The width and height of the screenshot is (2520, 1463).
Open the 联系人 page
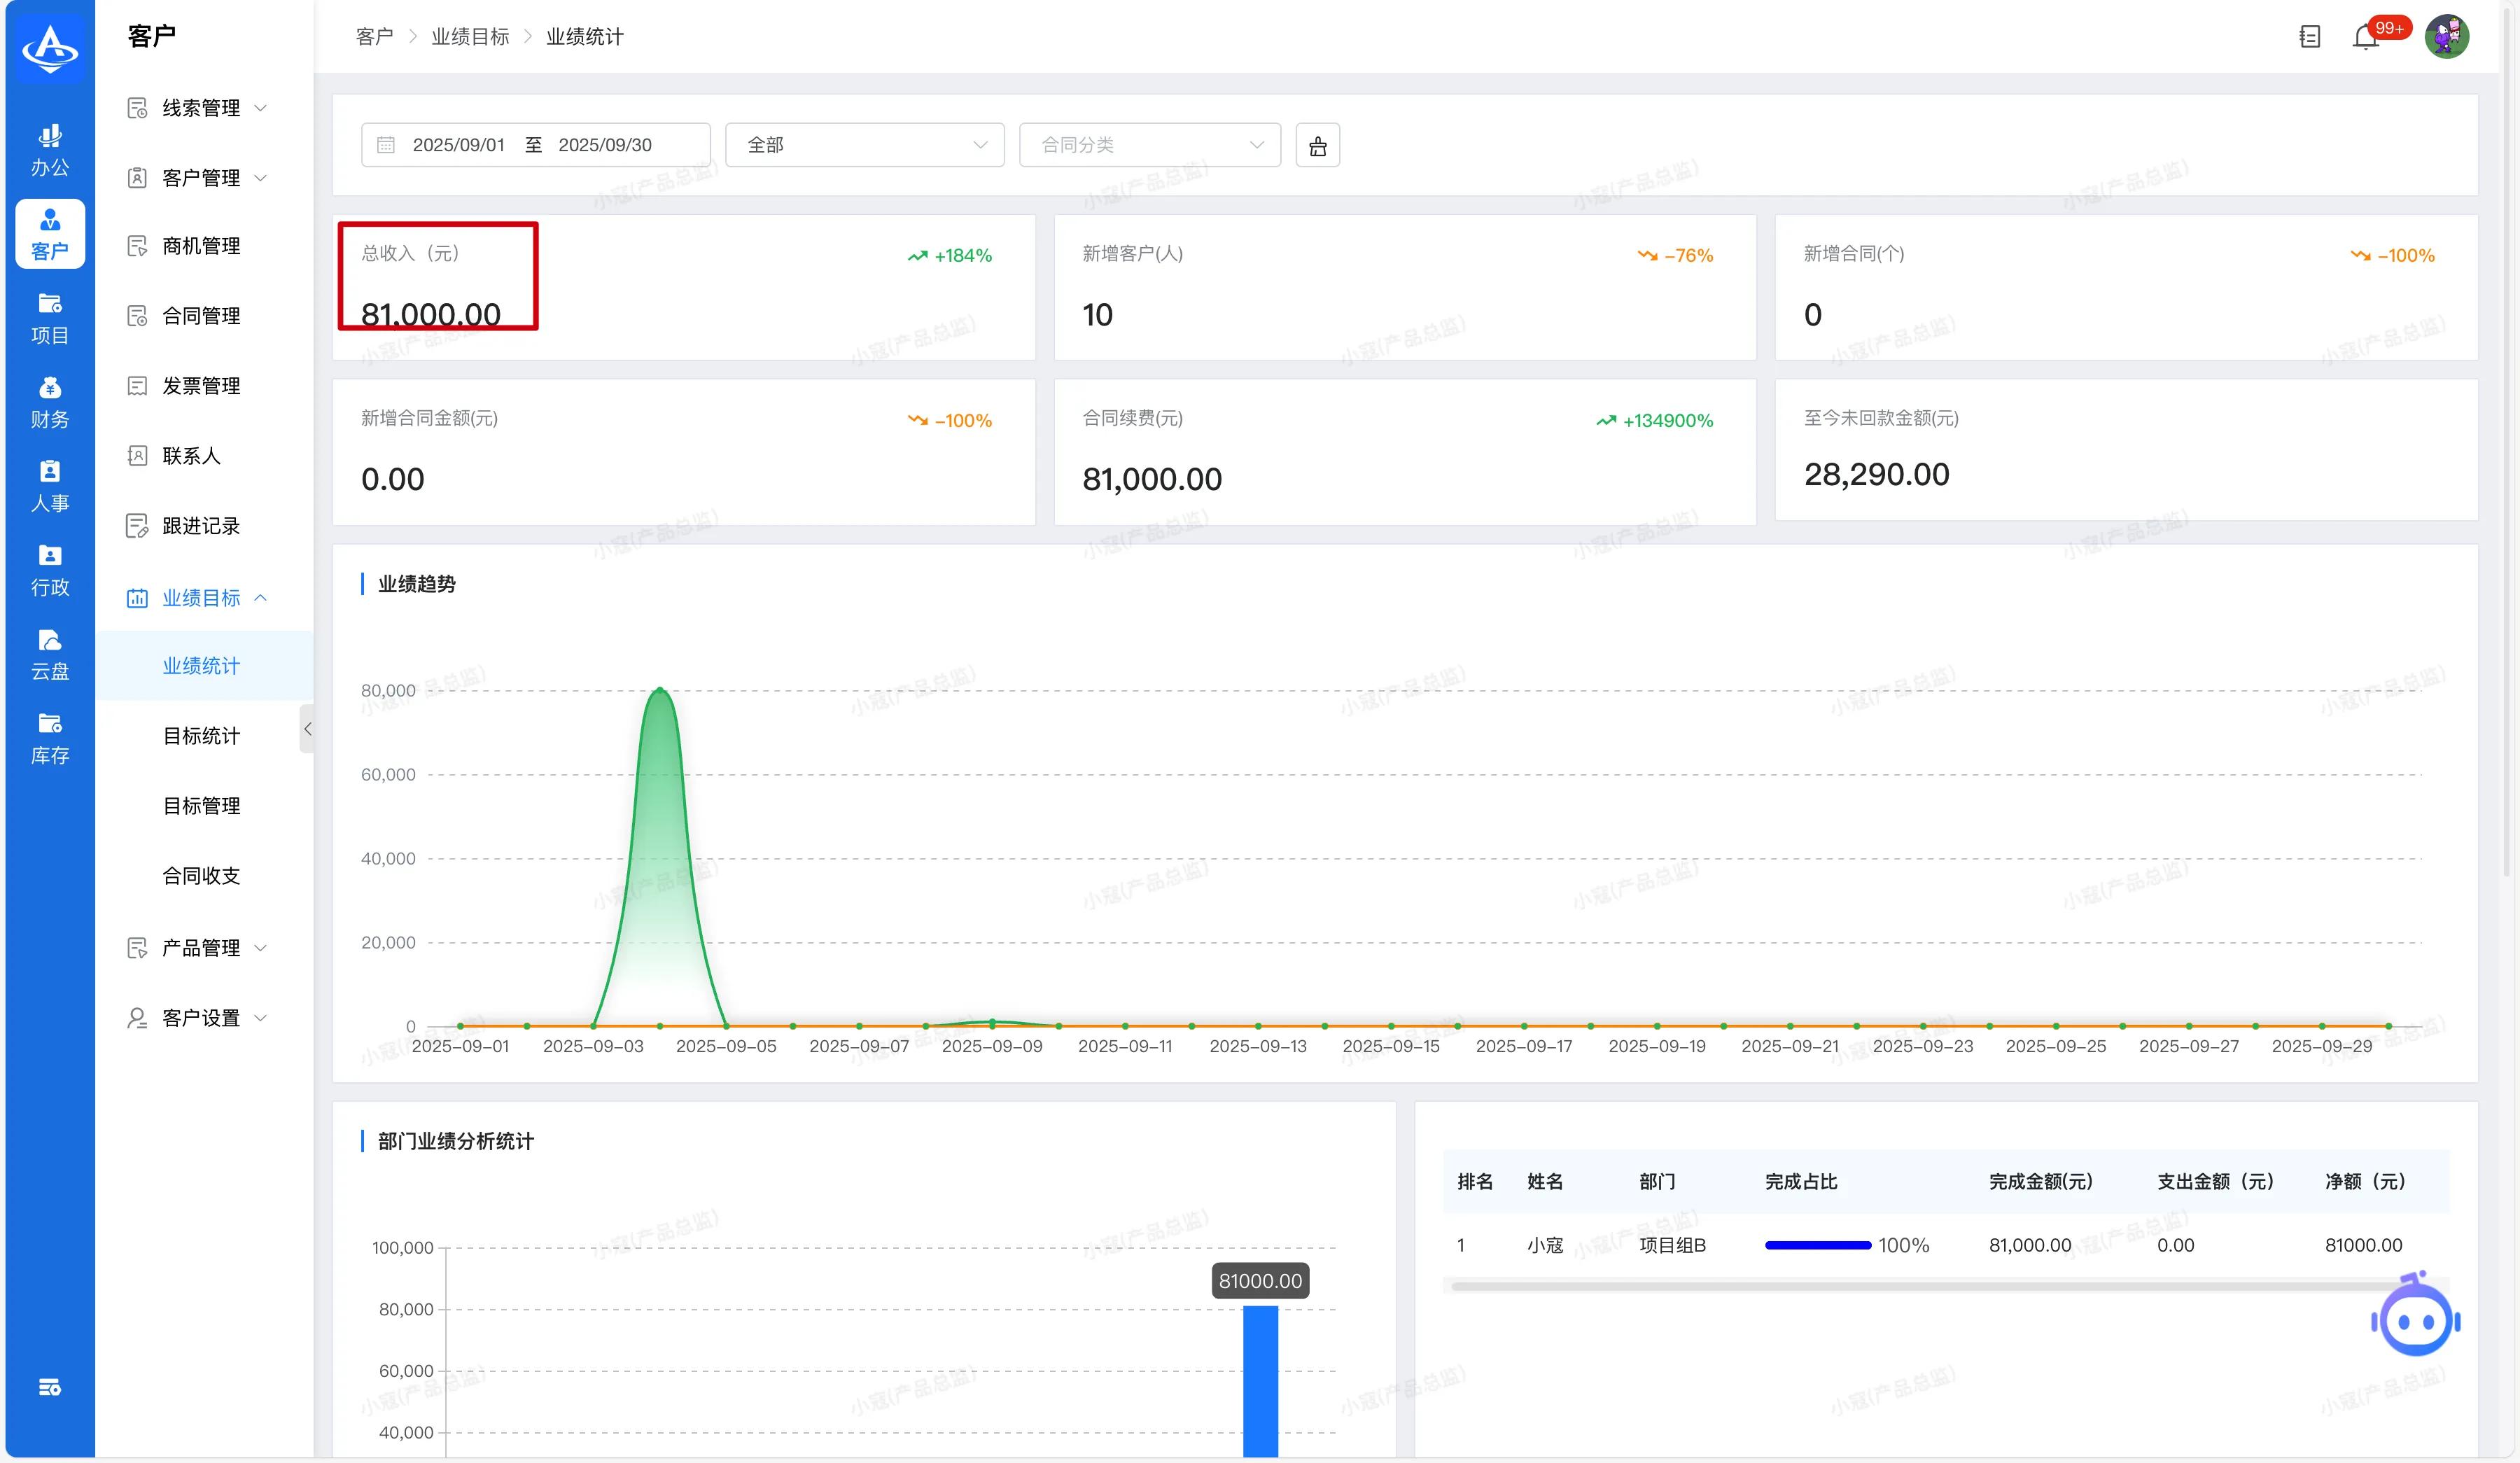(x=190, y=456)
